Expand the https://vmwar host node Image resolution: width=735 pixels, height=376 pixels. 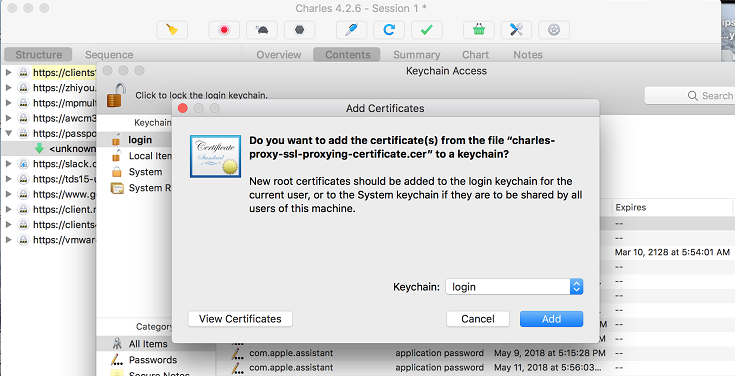click(x=8, y=240)
